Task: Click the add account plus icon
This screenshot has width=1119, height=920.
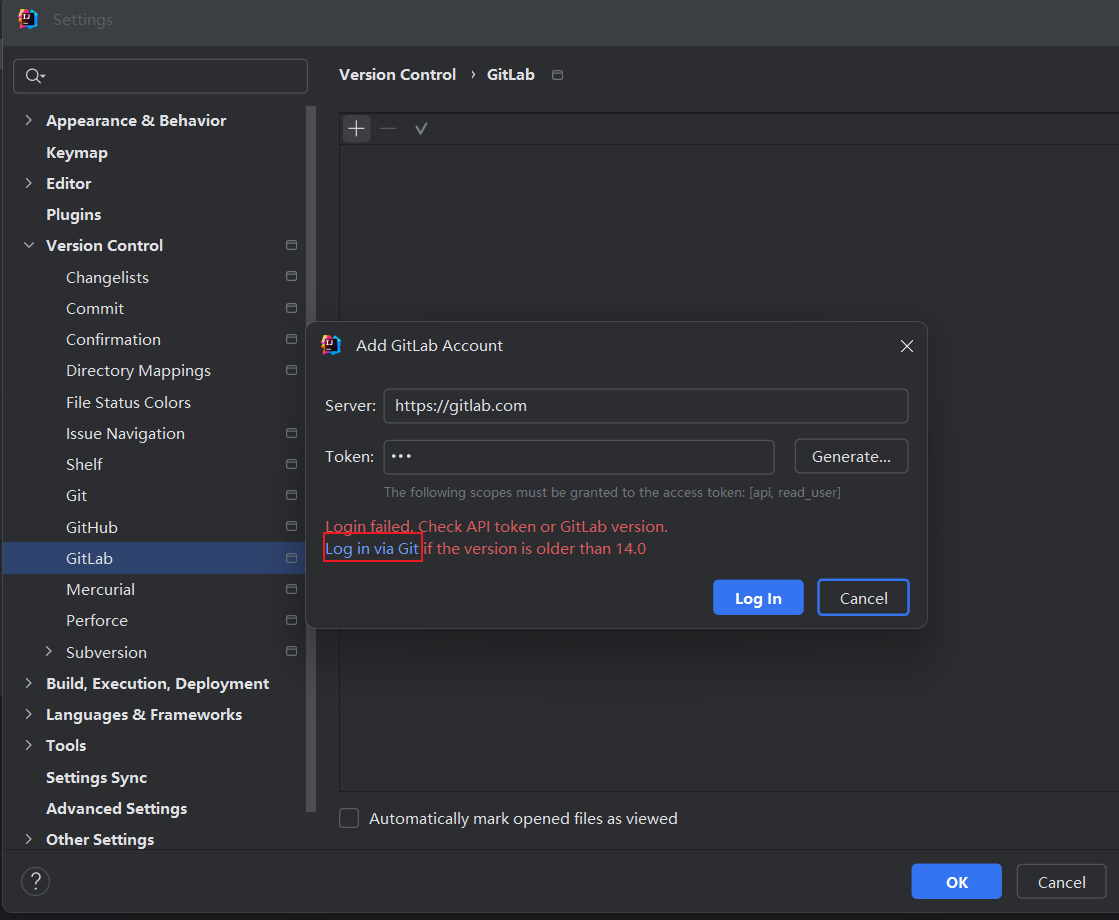Action: coord(356,128)
